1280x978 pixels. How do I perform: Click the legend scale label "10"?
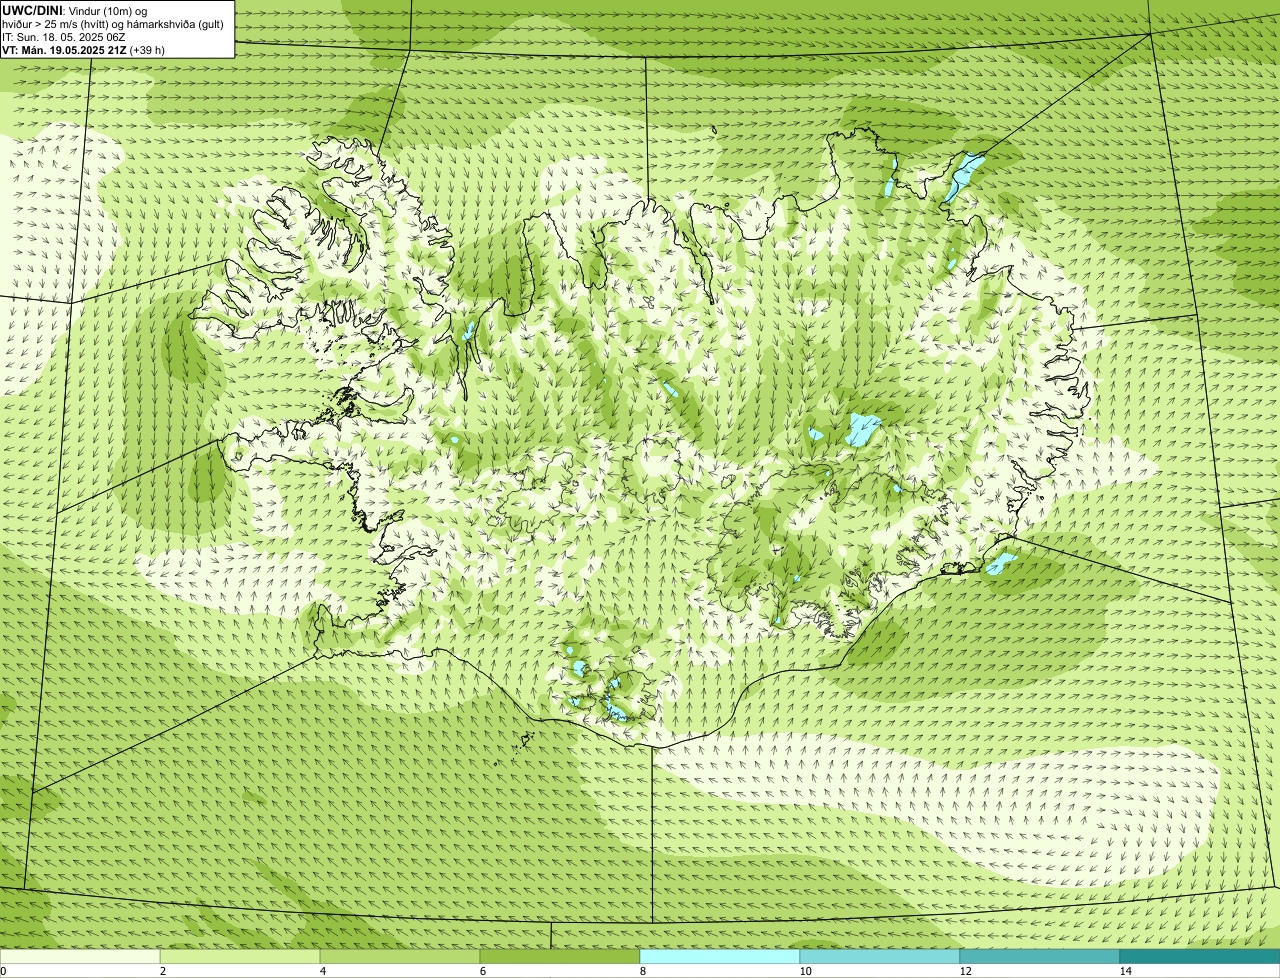[x=805, y=971]
